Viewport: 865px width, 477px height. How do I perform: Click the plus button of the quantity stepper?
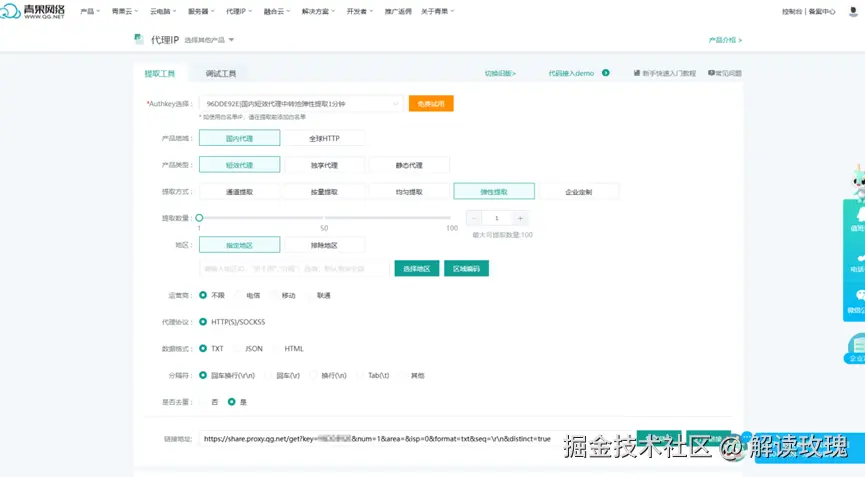click(520, 218)
